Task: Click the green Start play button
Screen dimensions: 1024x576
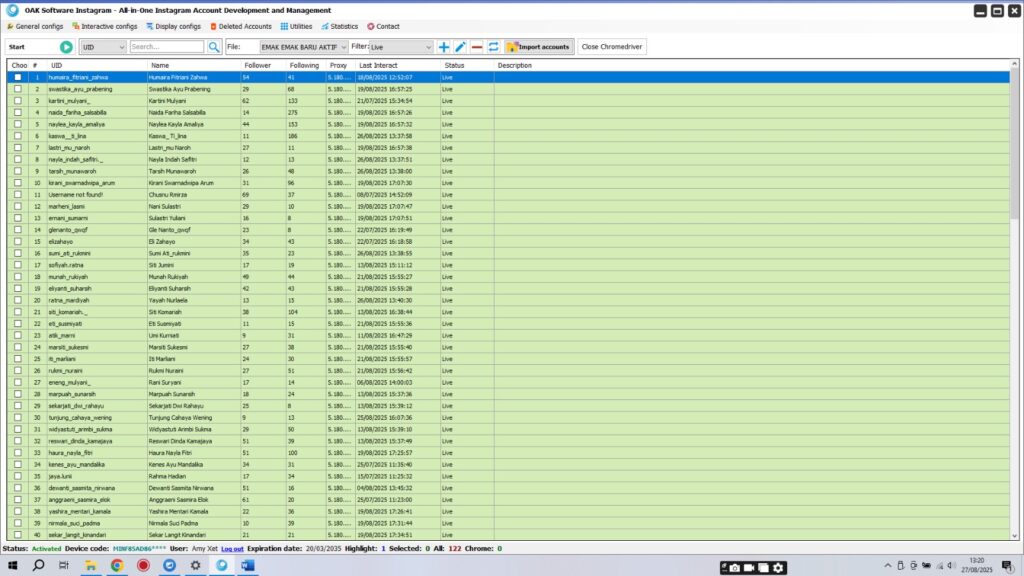Action: point(66,47)
